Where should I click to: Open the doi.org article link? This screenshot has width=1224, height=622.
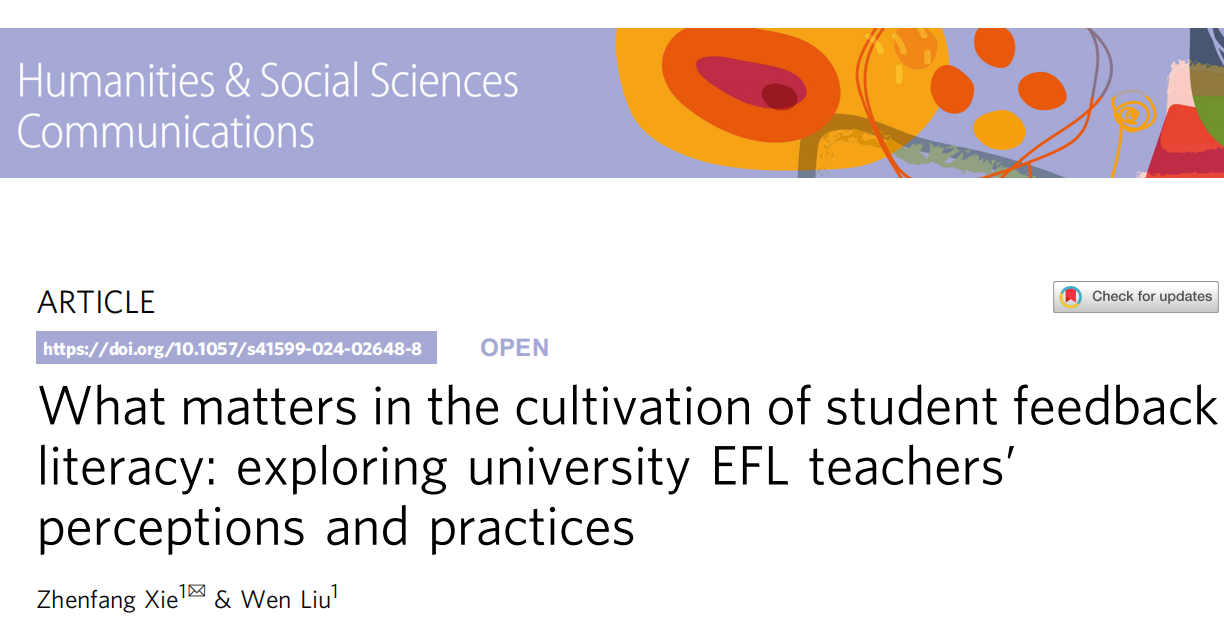tap(236, 348)
